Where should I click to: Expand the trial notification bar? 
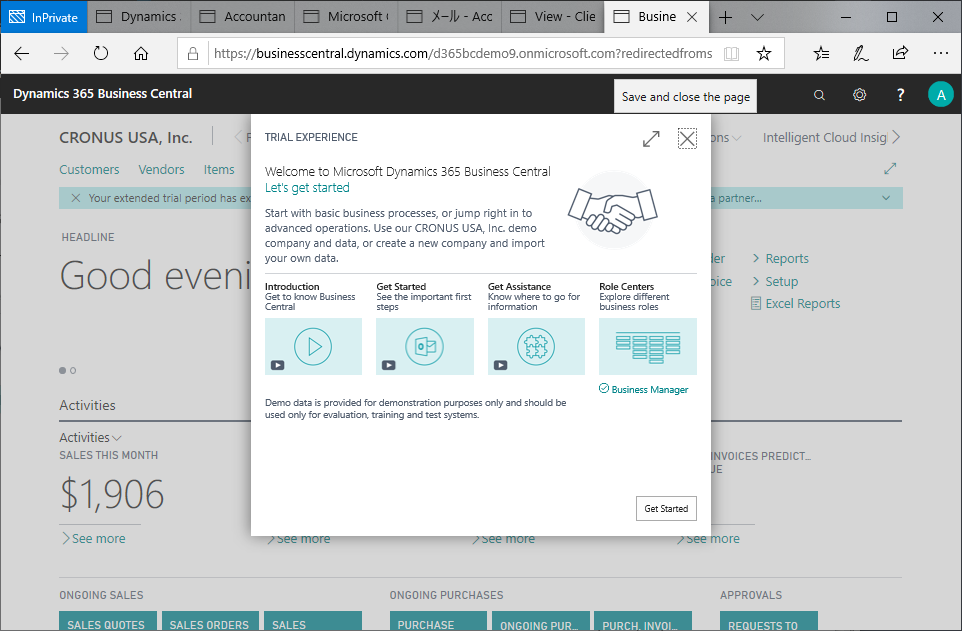[x=886, y=198]
